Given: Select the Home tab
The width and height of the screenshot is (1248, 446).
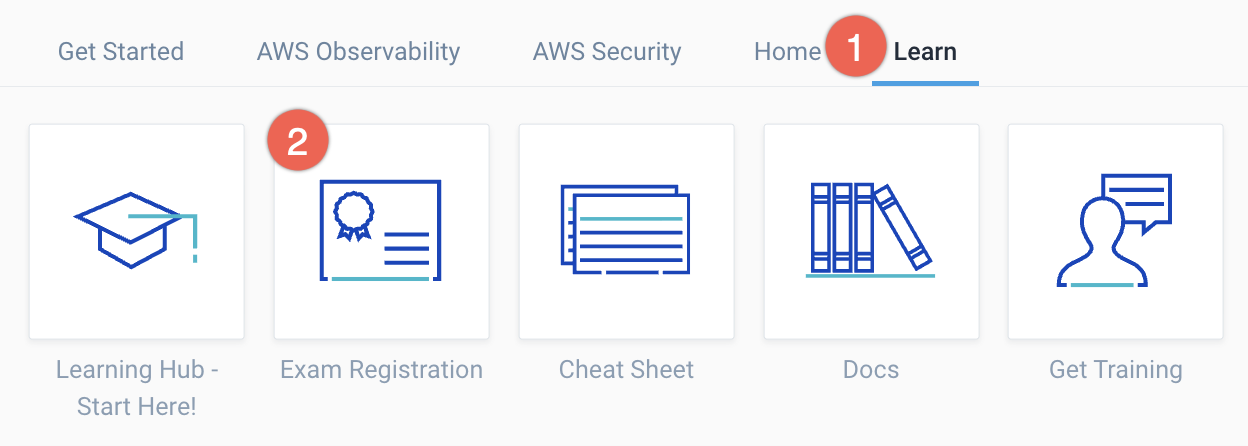Looking at the screenshot, I should click(787, 51).
